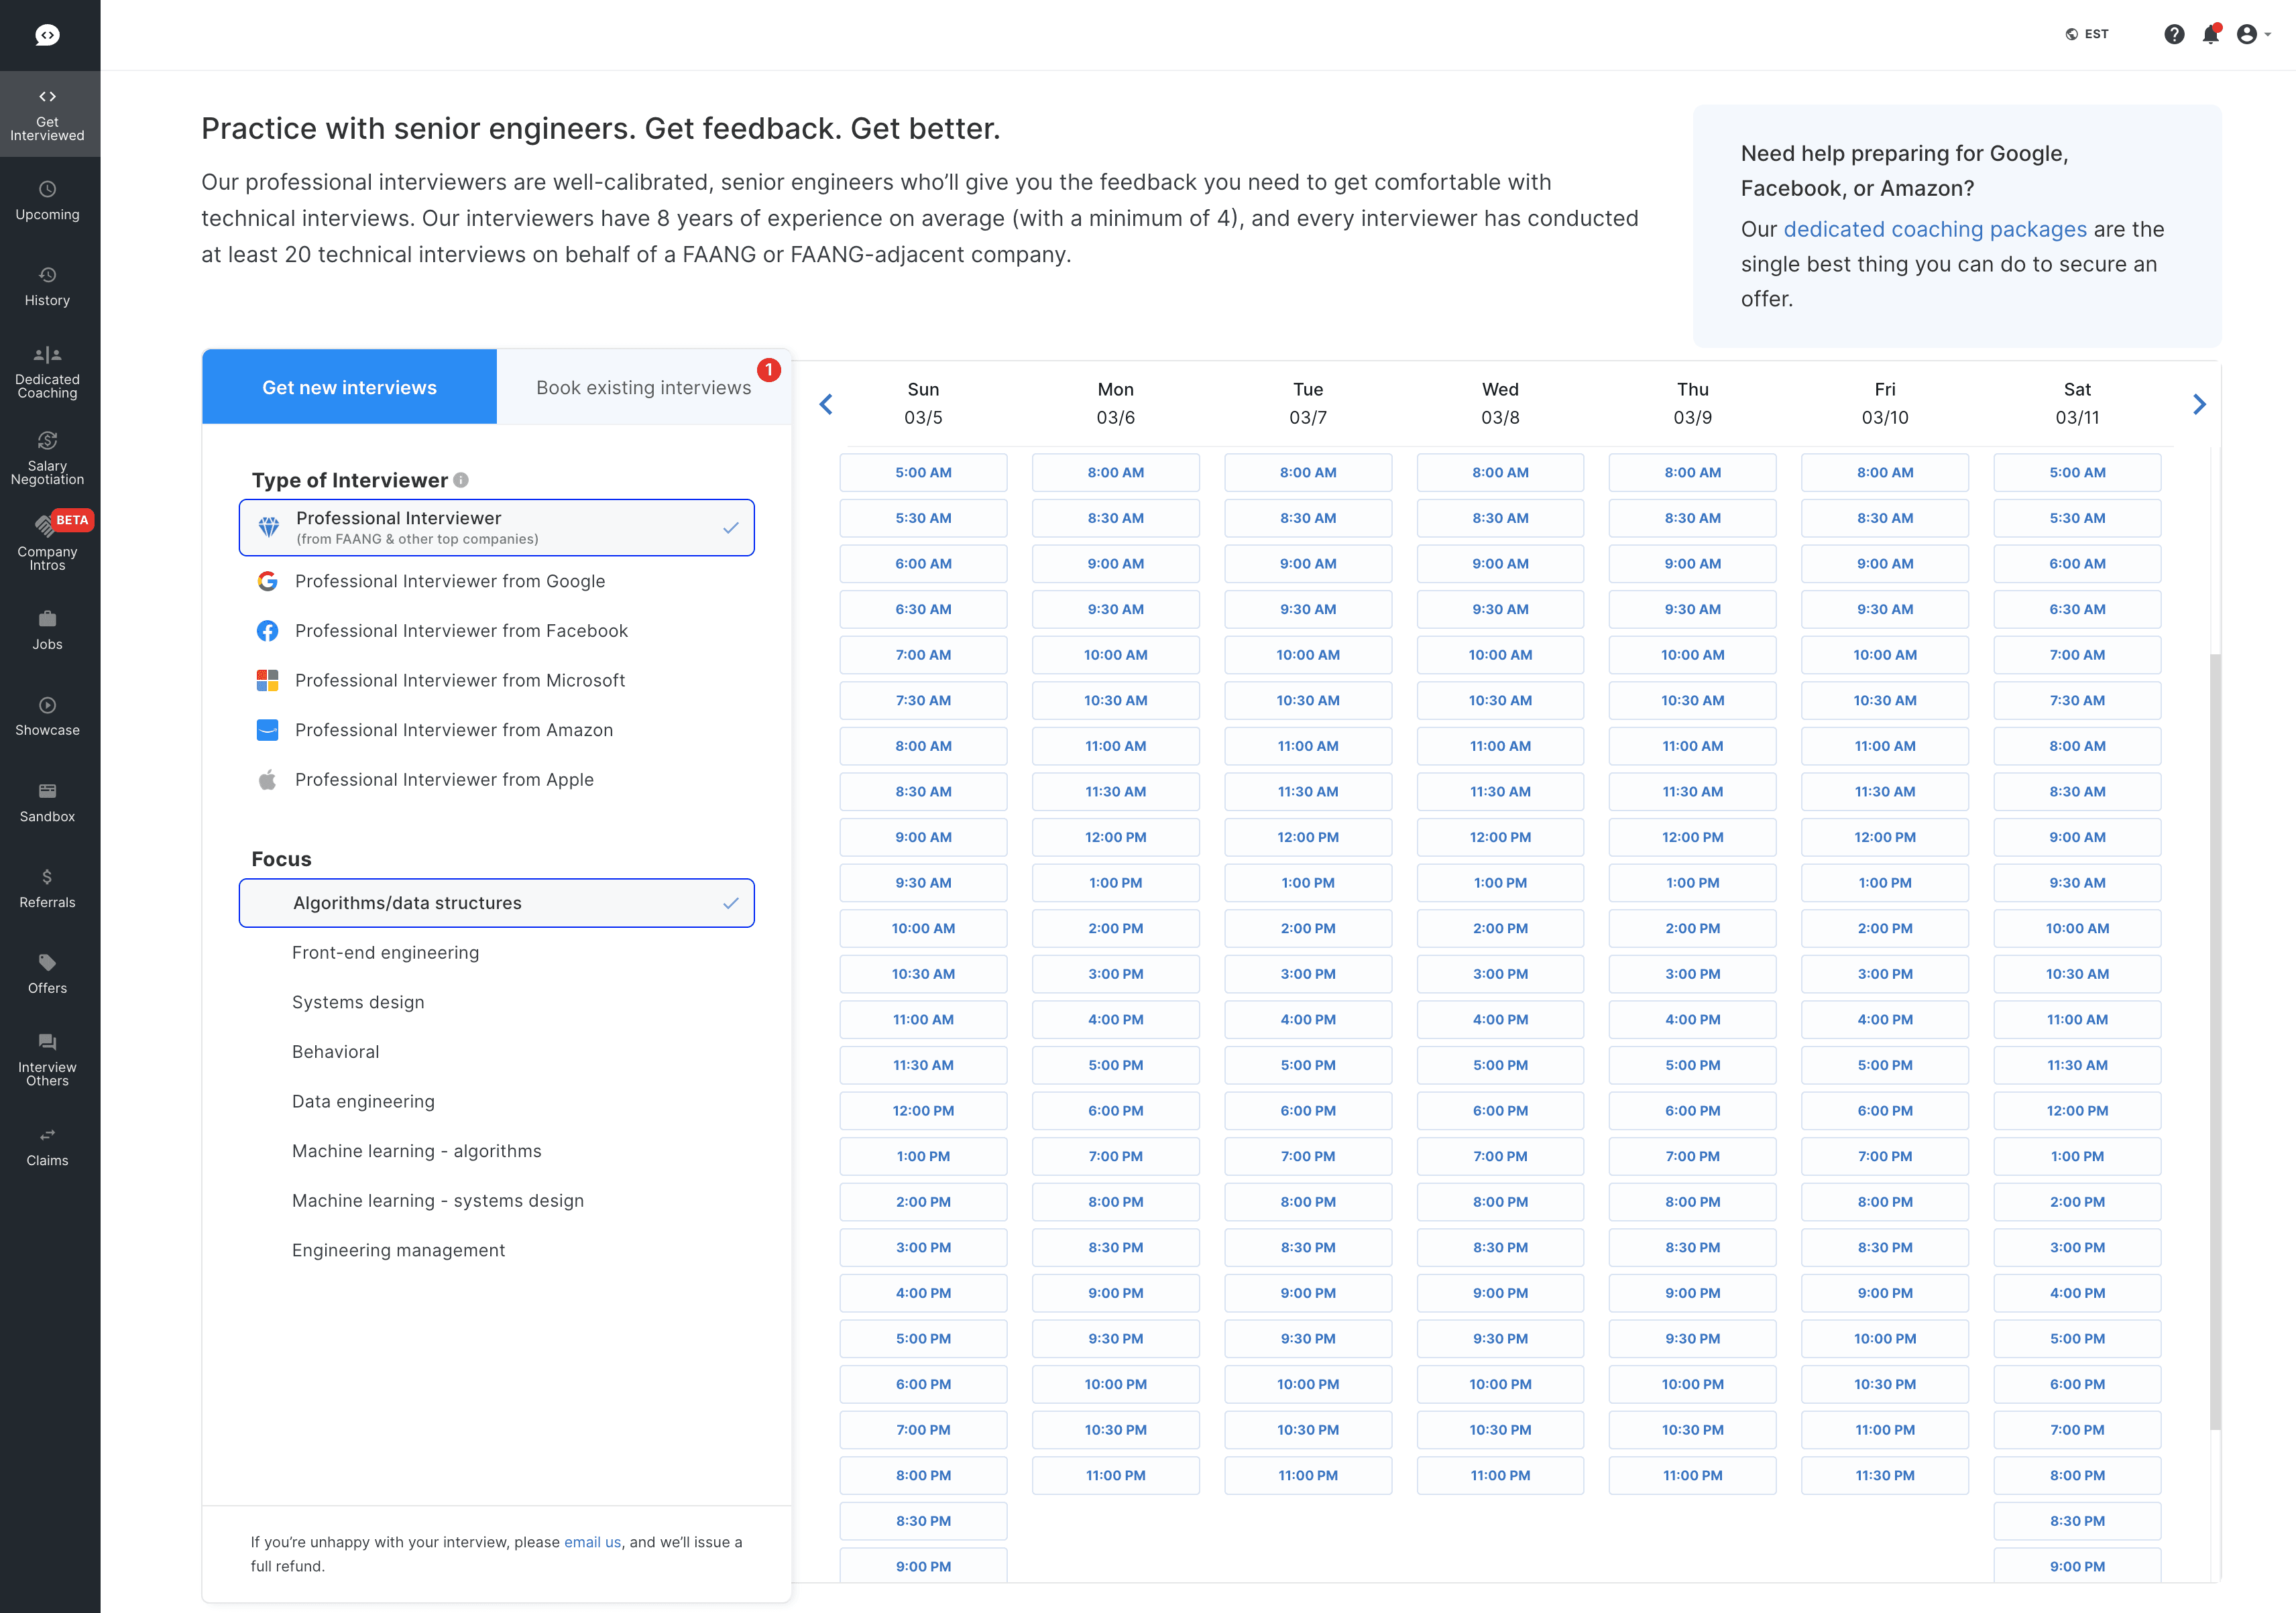Show previous week with left chevron
Screen dimensions: 2296x1613
click(x=826, y=404)
